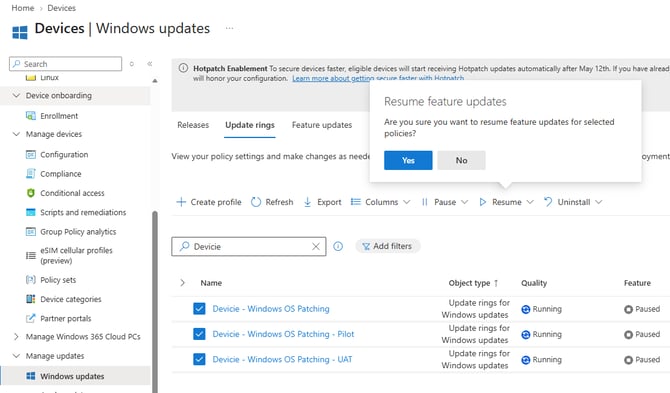Click the Policy sets icon
670x393 pixels.
pyautogui.click(x=31, y=280)
